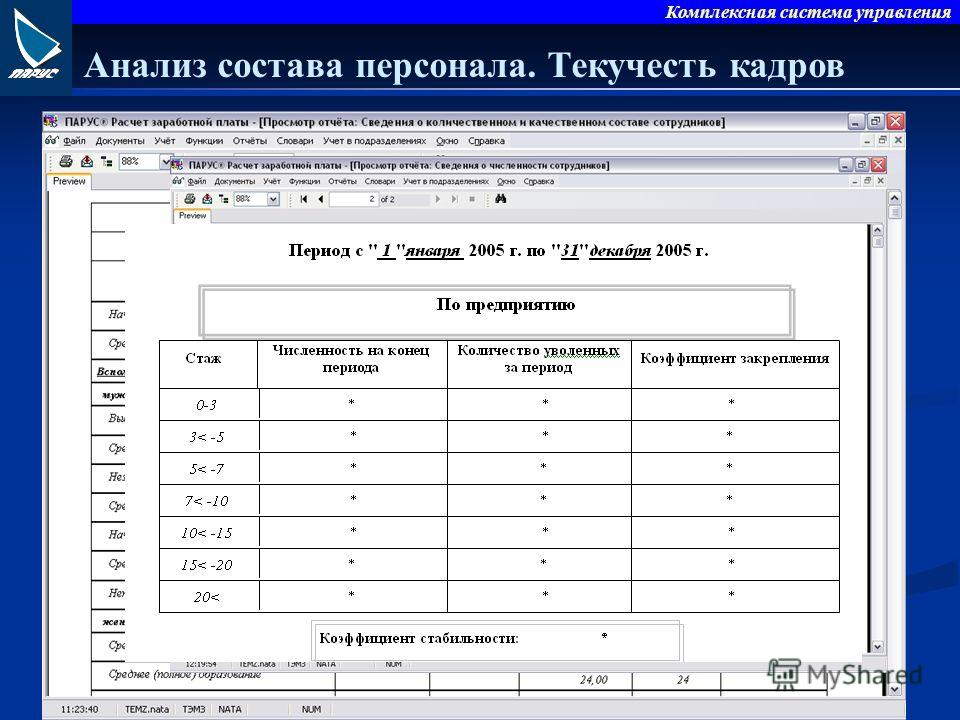
Task: Click the stop loading square icon
Action: pos(472,199)
